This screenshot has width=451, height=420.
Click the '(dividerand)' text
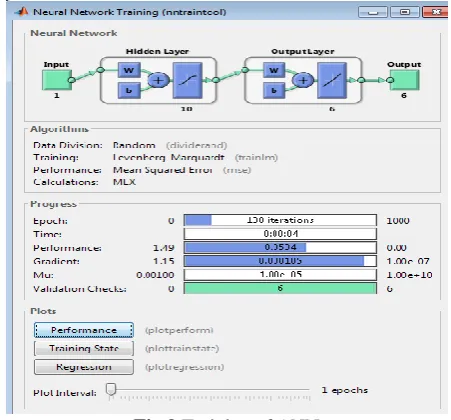[x=197, y=145]
